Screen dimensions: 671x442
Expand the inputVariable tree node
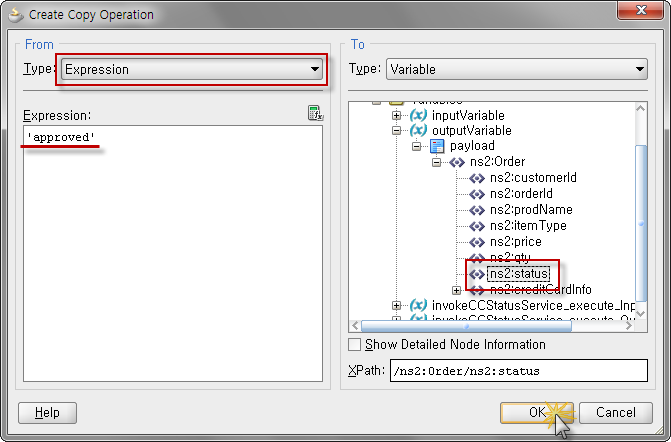tap(396, 116)
